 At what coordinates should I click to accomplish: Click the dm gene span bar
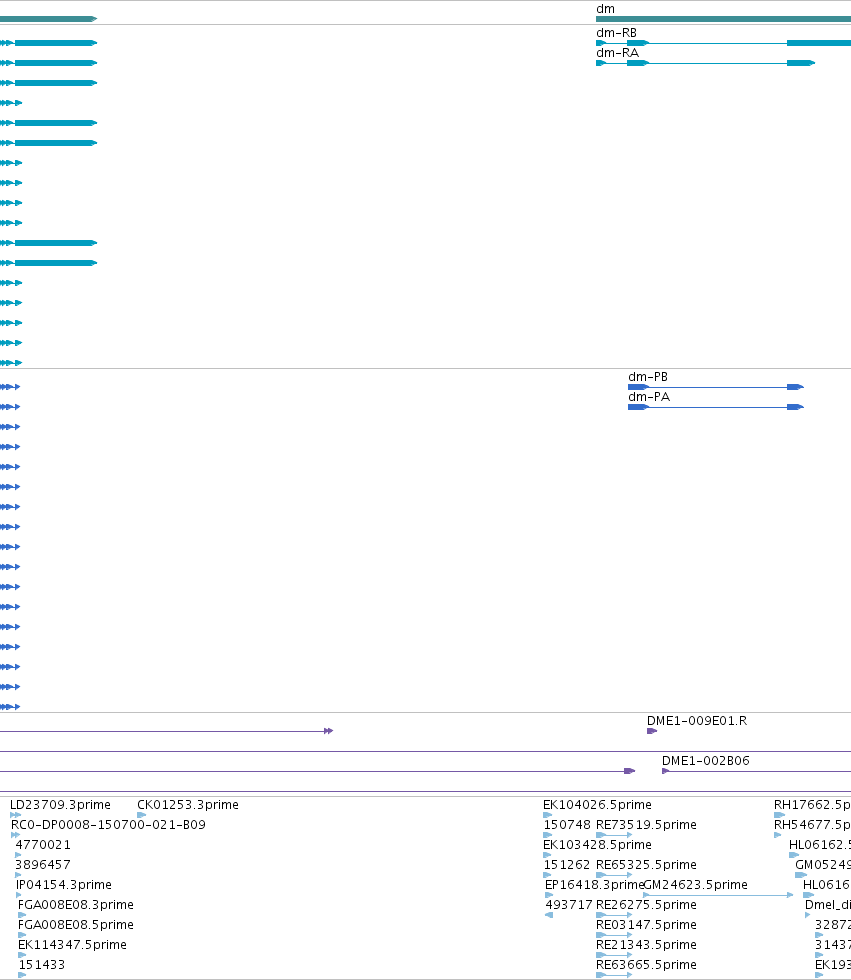(x=724, y=19)
